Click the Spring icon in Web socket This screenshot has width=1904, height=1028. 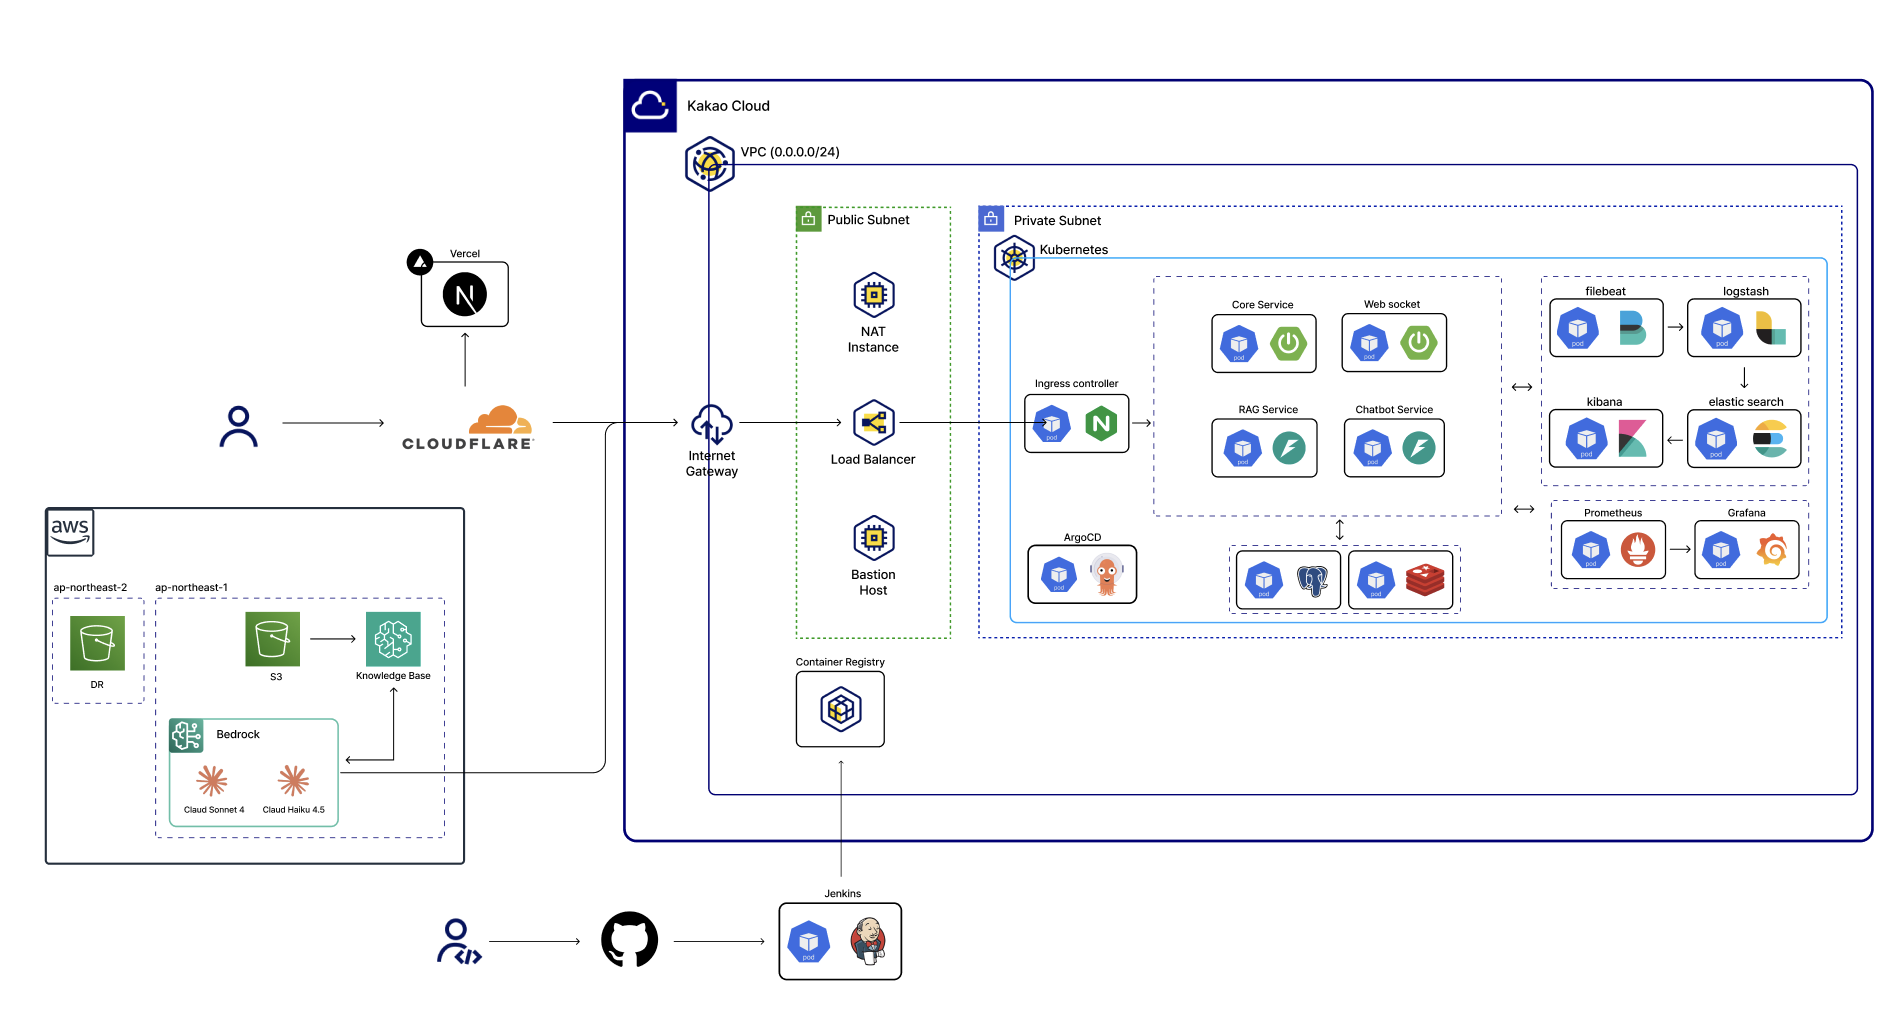[x=1419, y=343]
